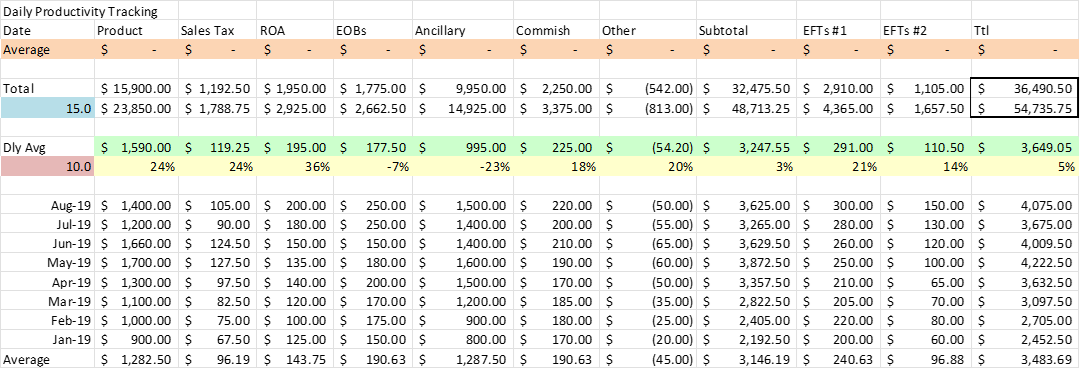Click the 'Jul-19' date cell

(48, 224)
